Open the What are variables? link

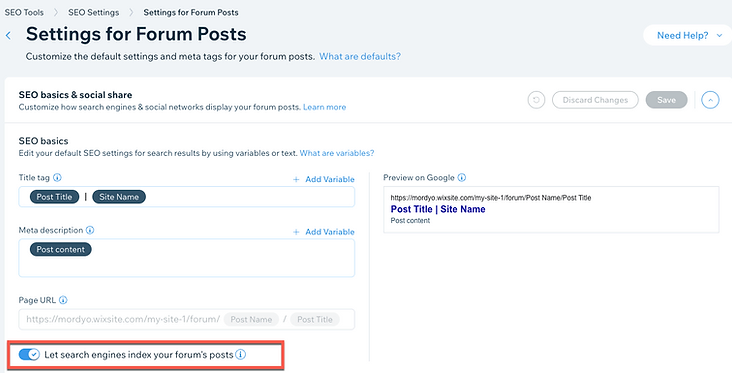(337, 153)
